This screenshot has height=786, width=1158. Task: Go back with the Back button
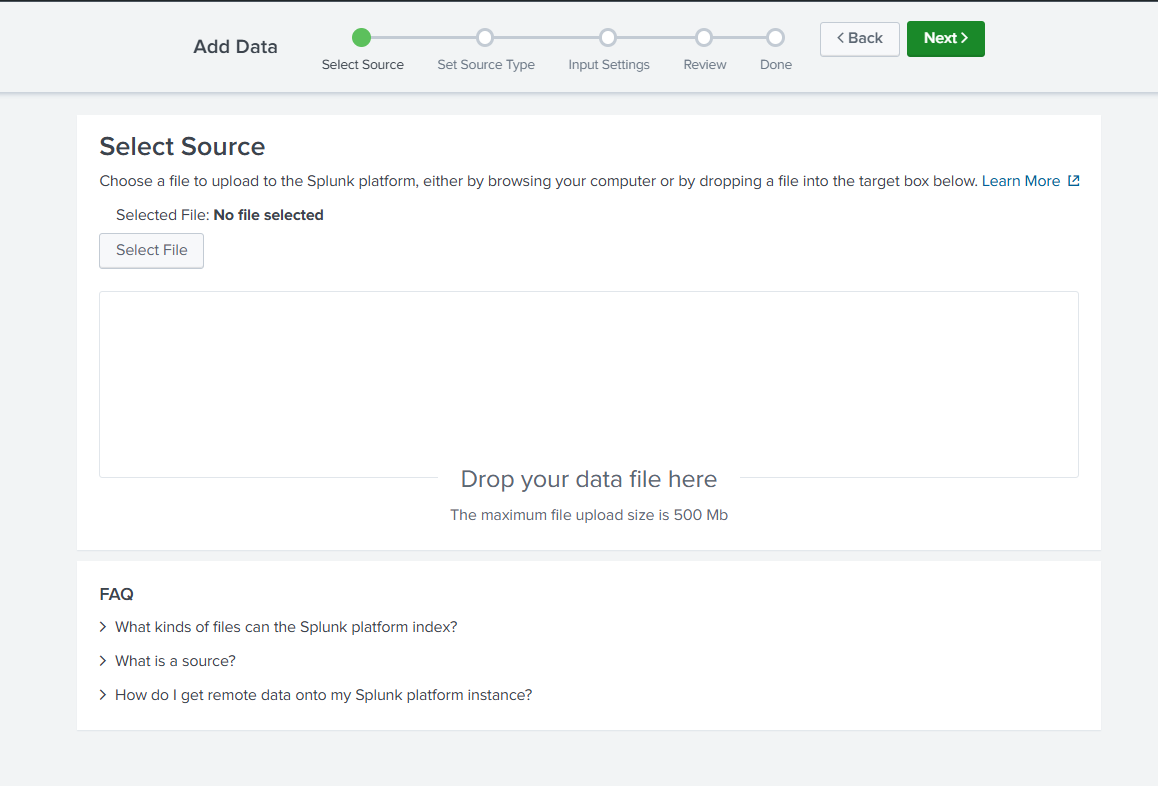860,38
